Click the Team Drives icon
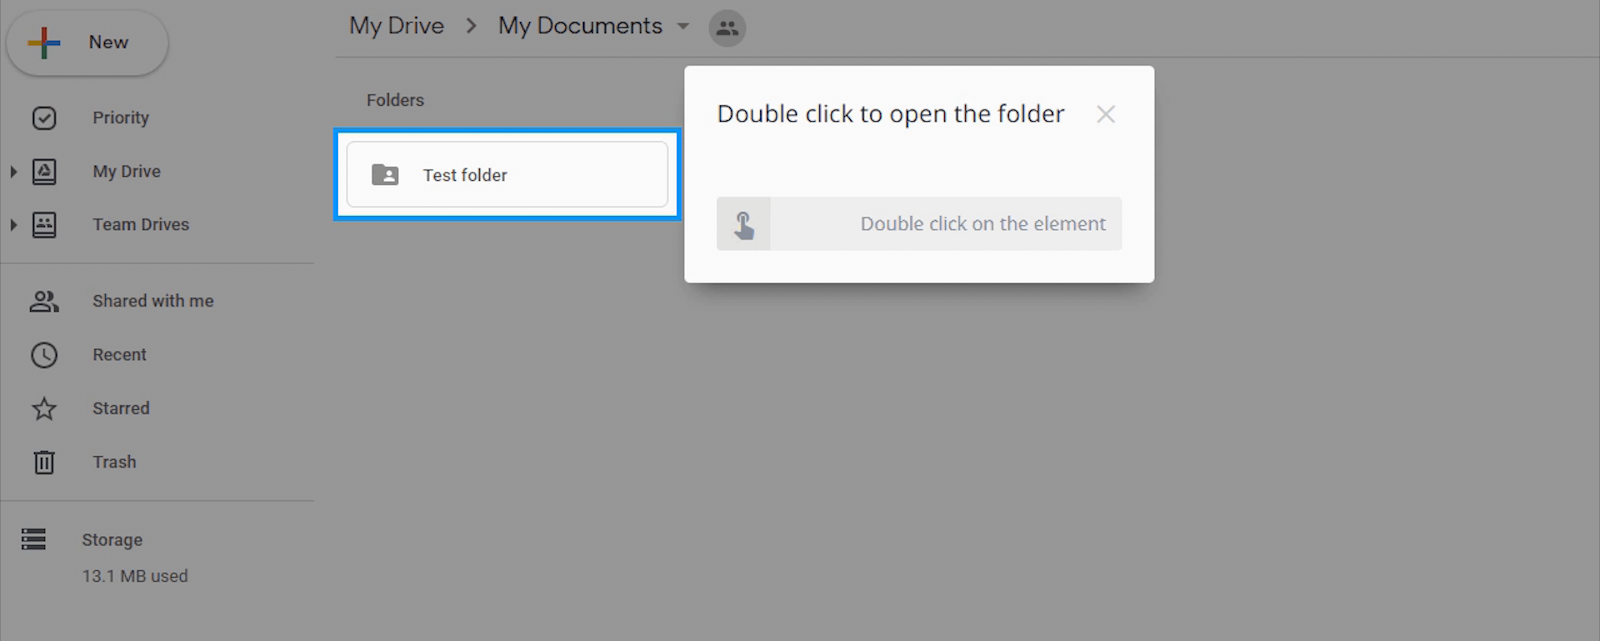 point(44,225)
